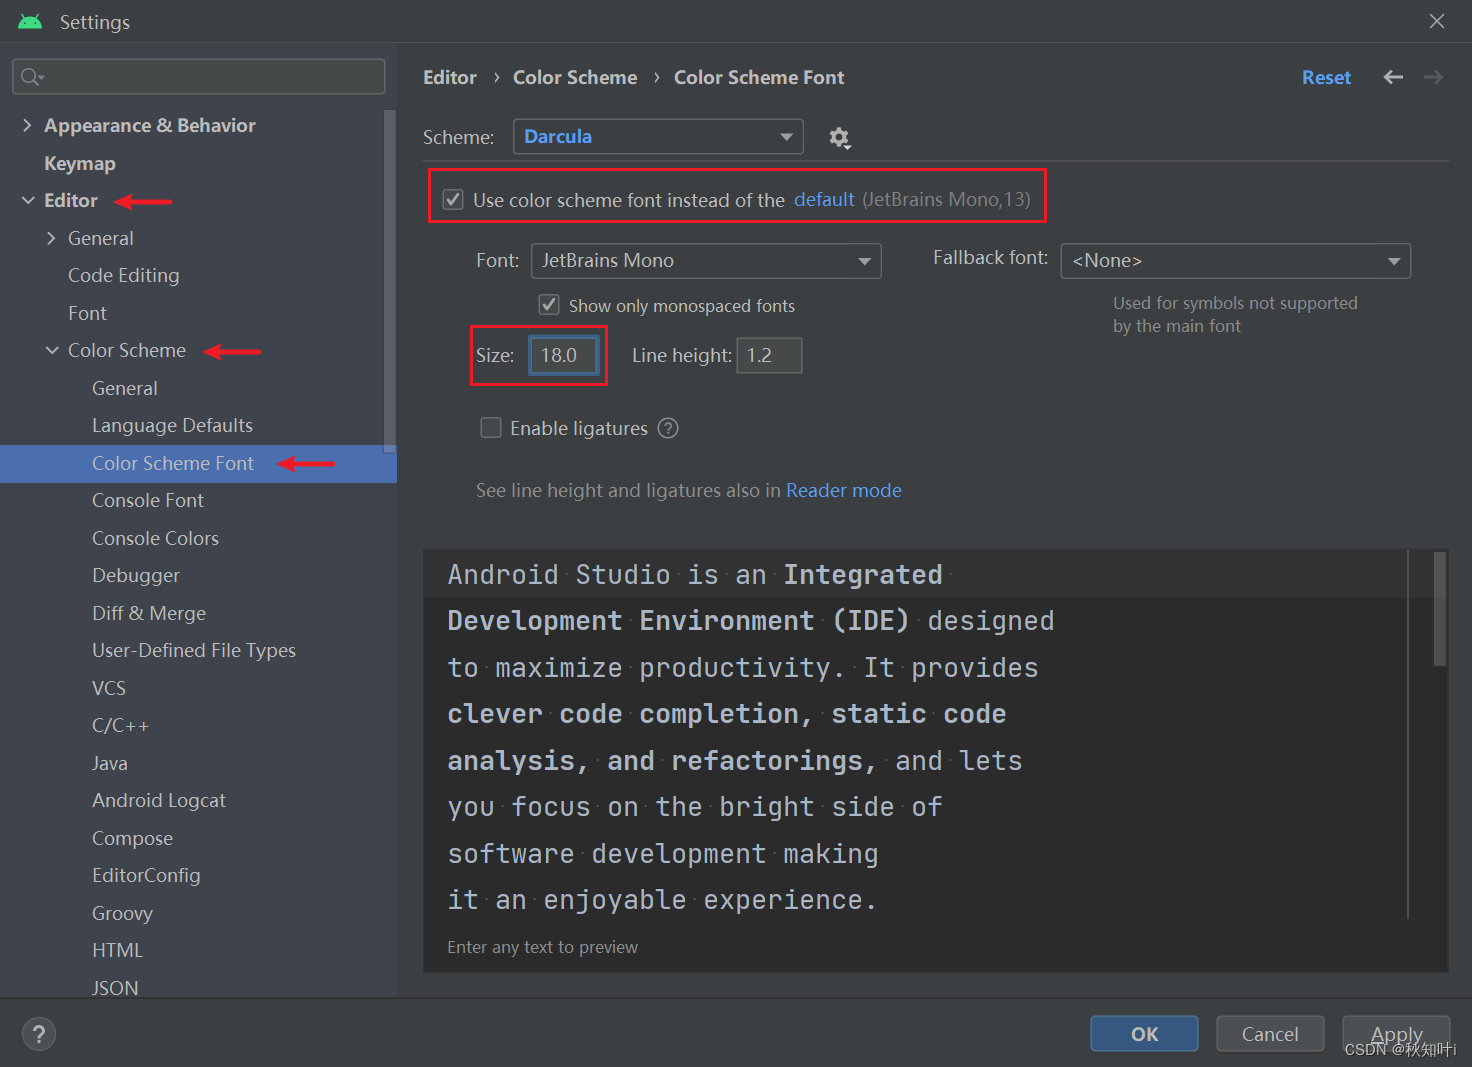This screenshot has width=1472, height=1067.
Task: Click the Color Scheme breadcrumb
Action: point(575,77)
